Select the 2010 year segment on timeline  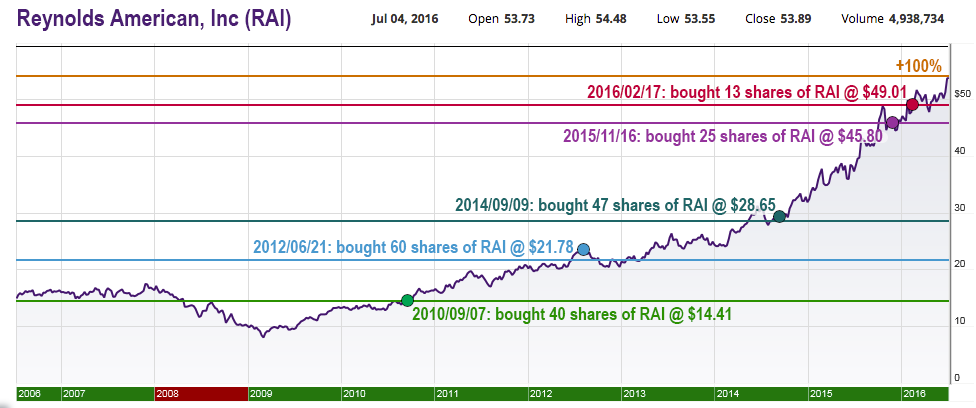tap(388, 394)
